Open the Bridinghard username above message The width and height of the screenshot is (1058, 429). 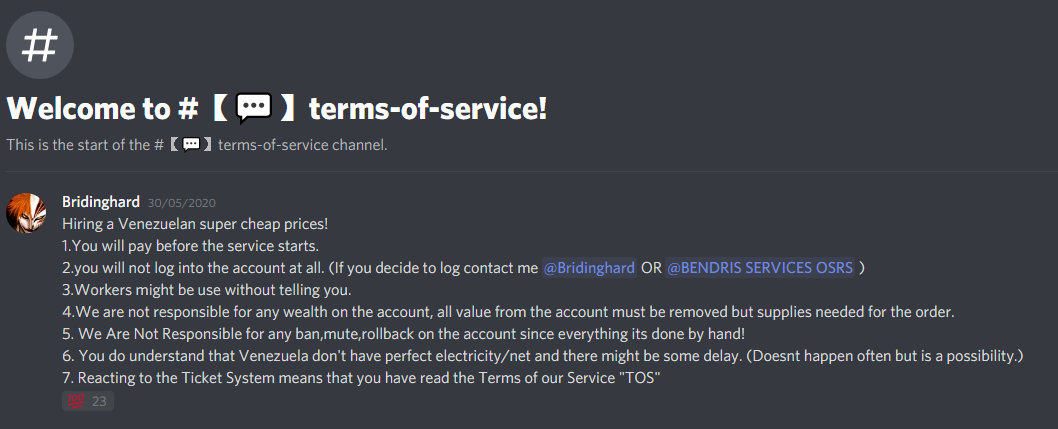[x=101, y=202]
